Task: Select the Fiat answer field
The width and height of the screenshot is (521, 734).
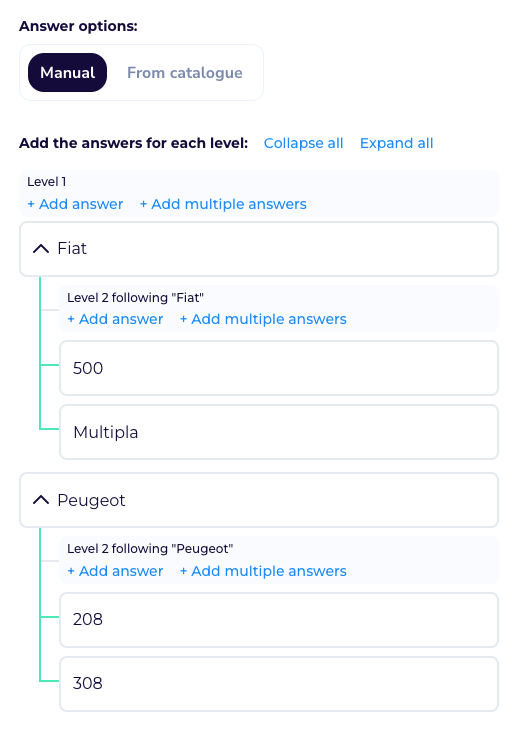Action: [259, 249]
